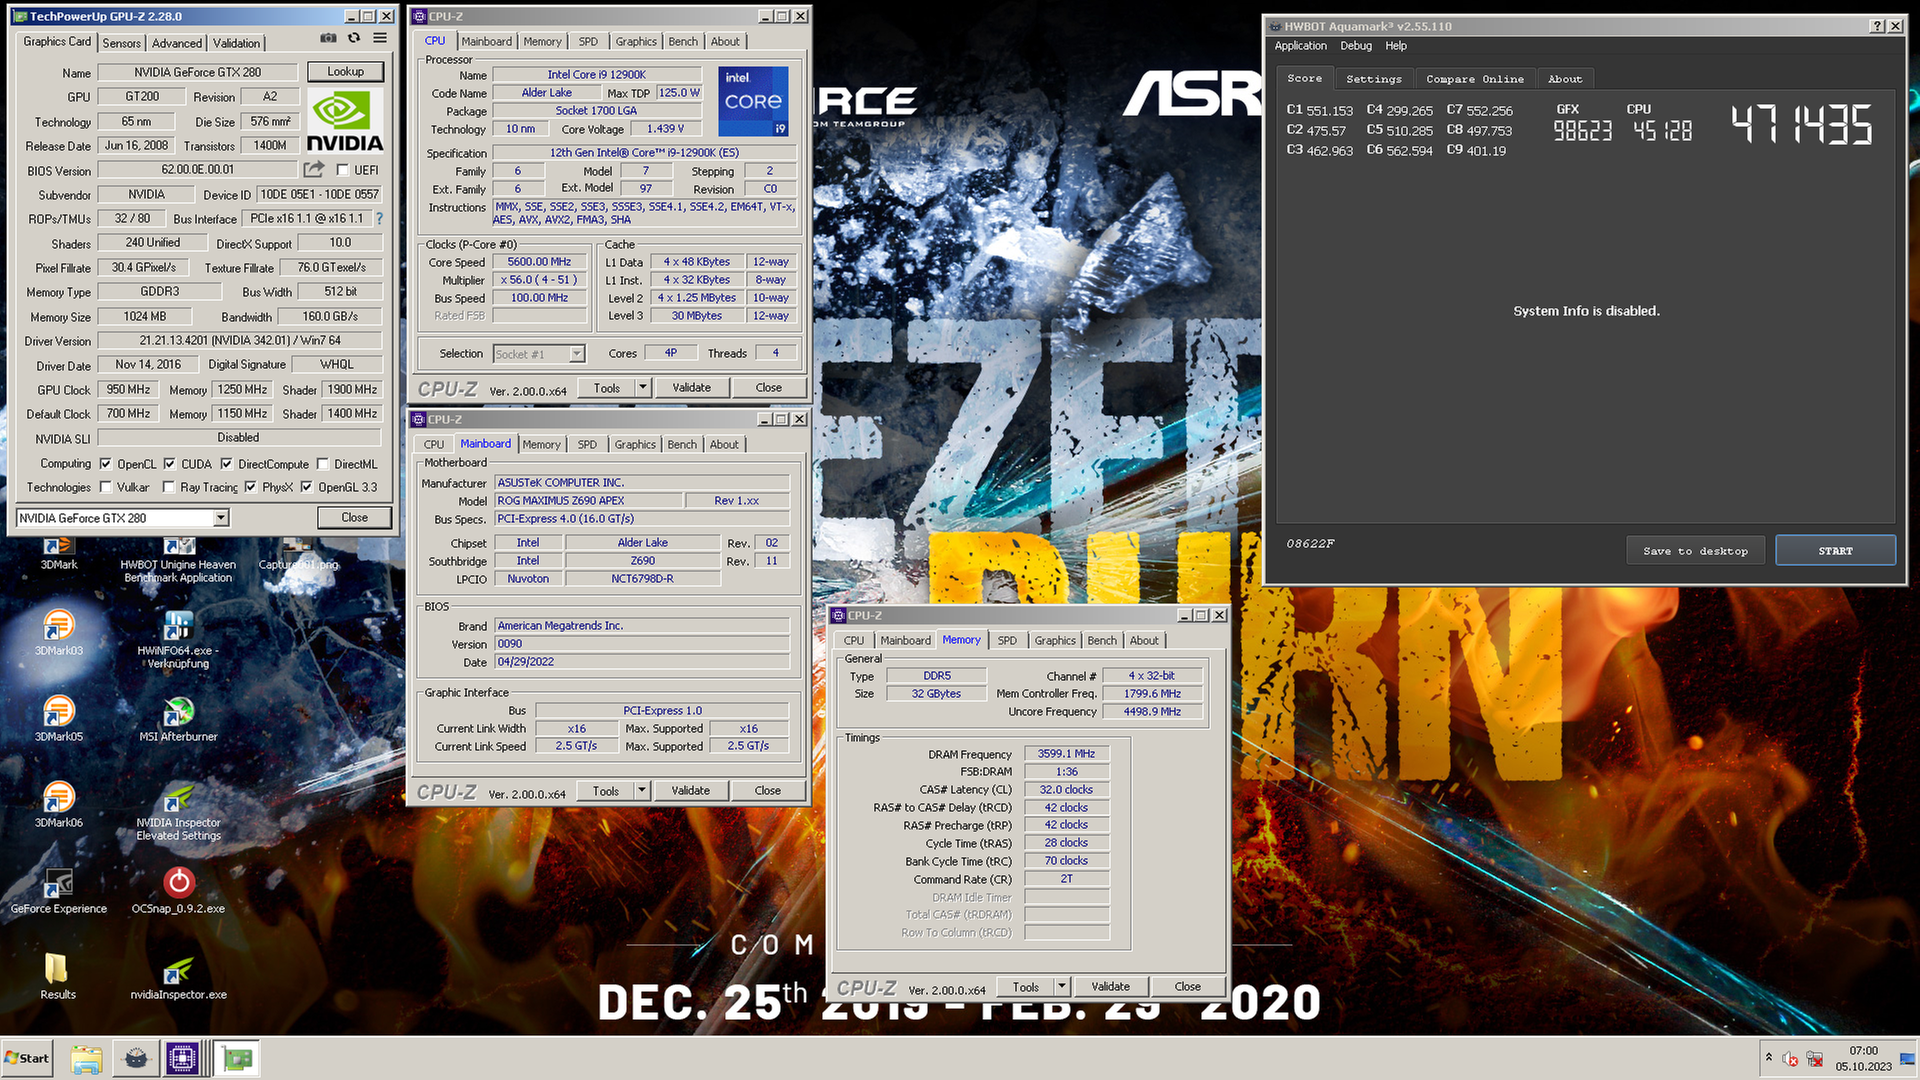Select nvidiaInspector.exe desktop icon
Image resolution: width=1920 pixels, height=1080 pixels.
coord(178,976)
